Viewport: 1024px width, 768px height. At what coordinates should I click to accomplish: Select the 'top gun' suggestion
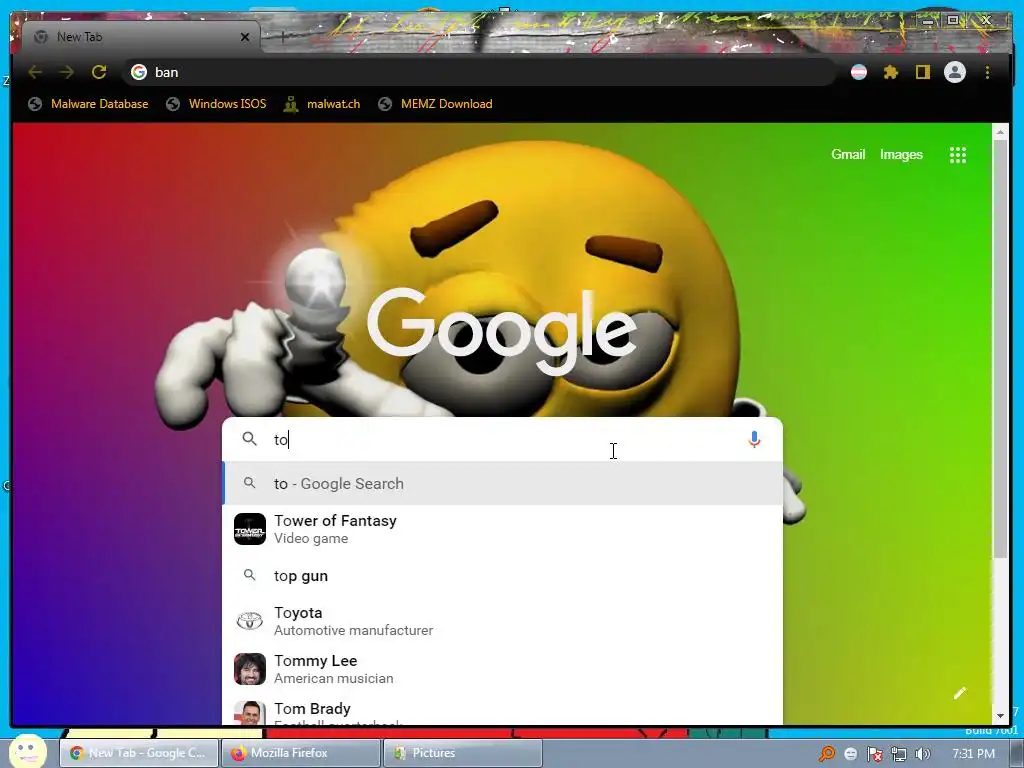pyautogui.click(x=503, y=576)
